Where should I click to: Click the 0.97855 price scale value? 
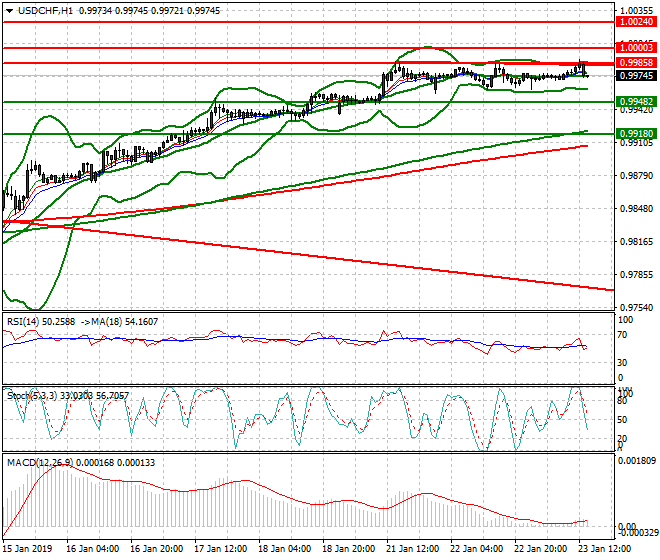pos(637,275)
